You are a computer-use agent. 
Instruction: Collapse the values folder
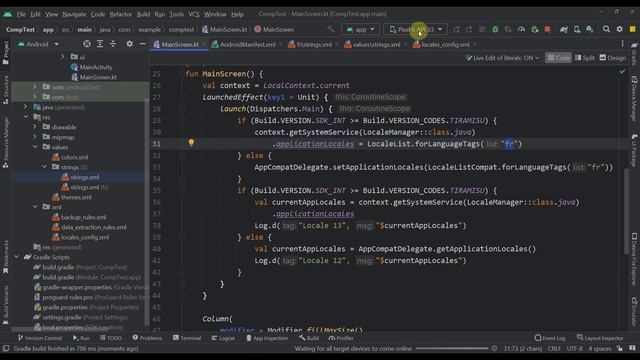point(35,147)
